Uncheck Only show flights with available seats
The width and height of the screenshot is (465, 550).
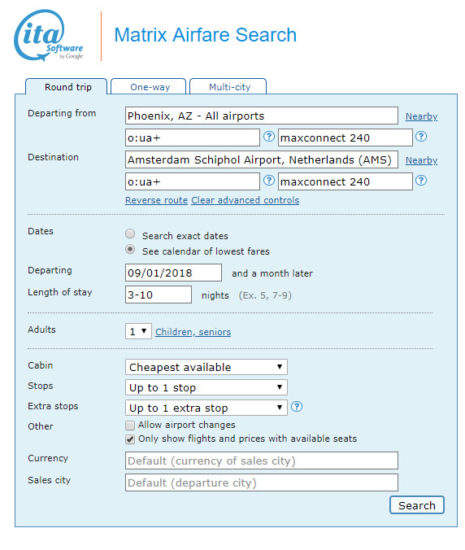[130, 439]
